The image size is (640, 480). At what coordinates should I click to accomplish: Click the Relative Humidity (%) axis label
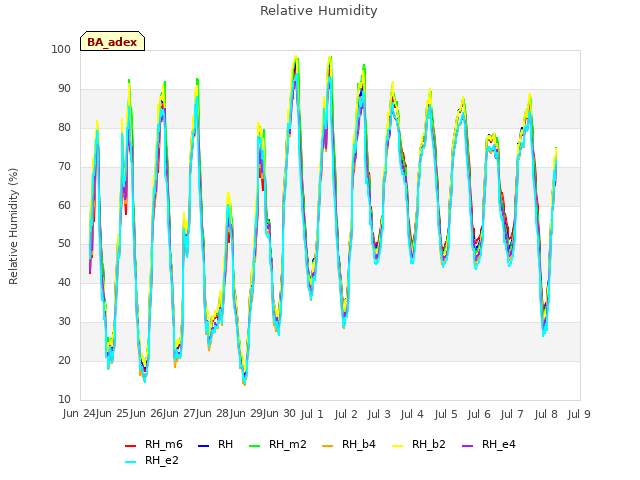(x=13, y=226)
